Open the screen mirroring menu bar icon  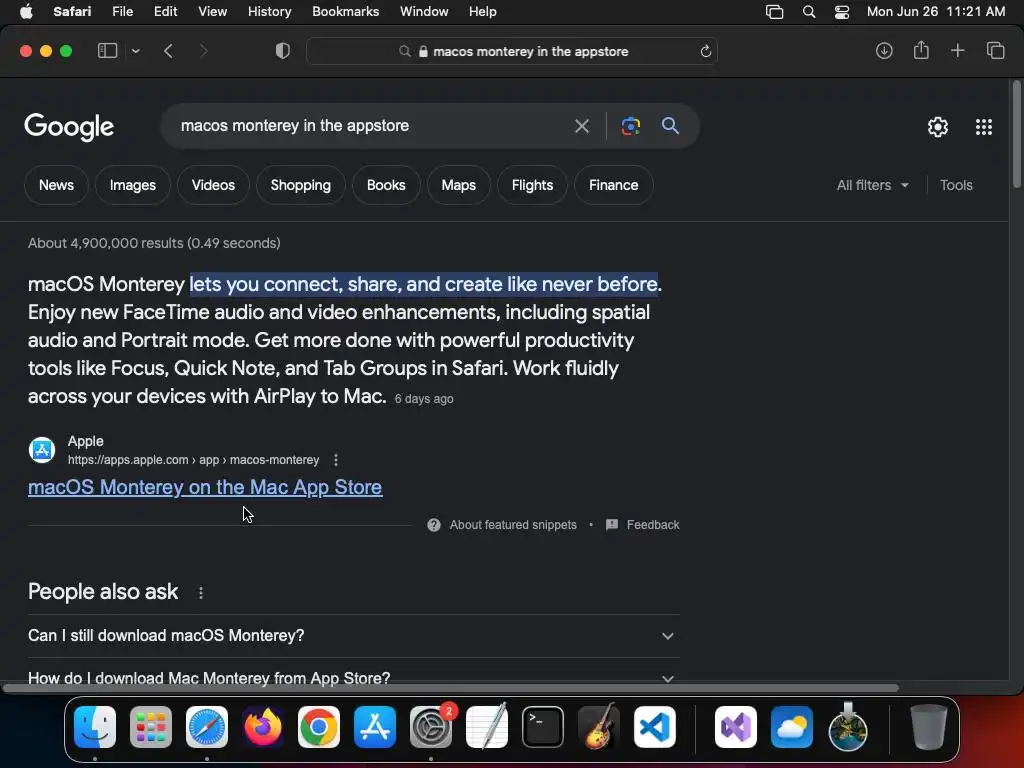coord(775,12)
